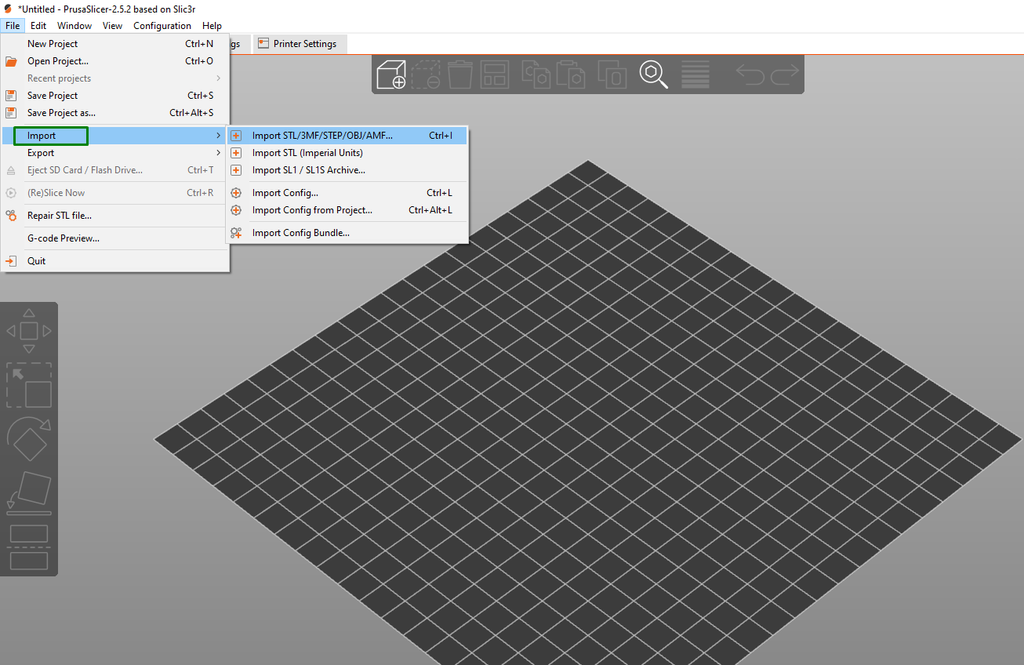Click the Layer editing stripes icon

pos(695,75)
